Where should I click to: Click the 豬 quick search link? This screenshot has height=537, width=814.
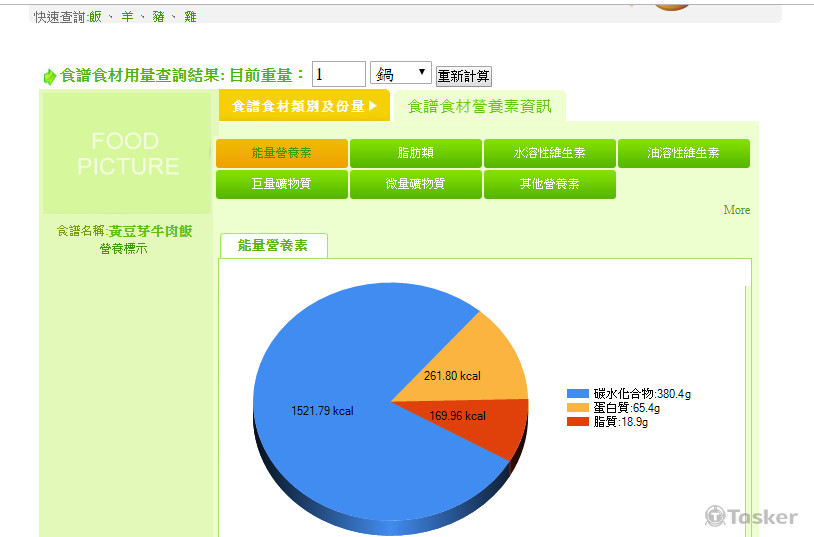(158, 17)
